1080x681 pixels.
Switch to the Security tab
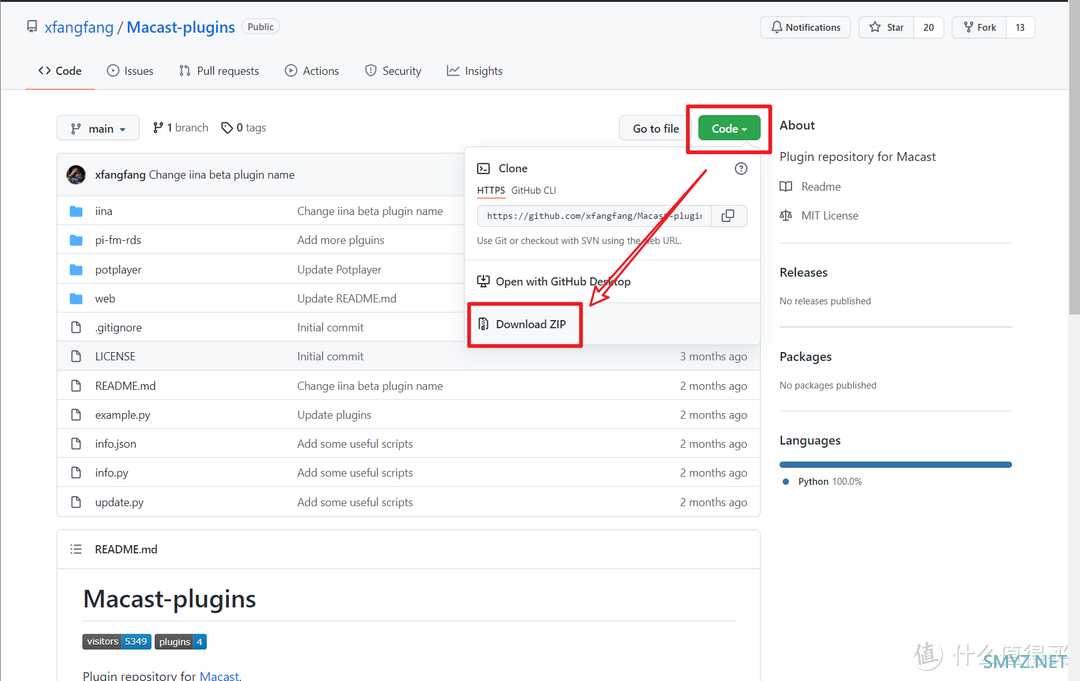tap(393, 71)
